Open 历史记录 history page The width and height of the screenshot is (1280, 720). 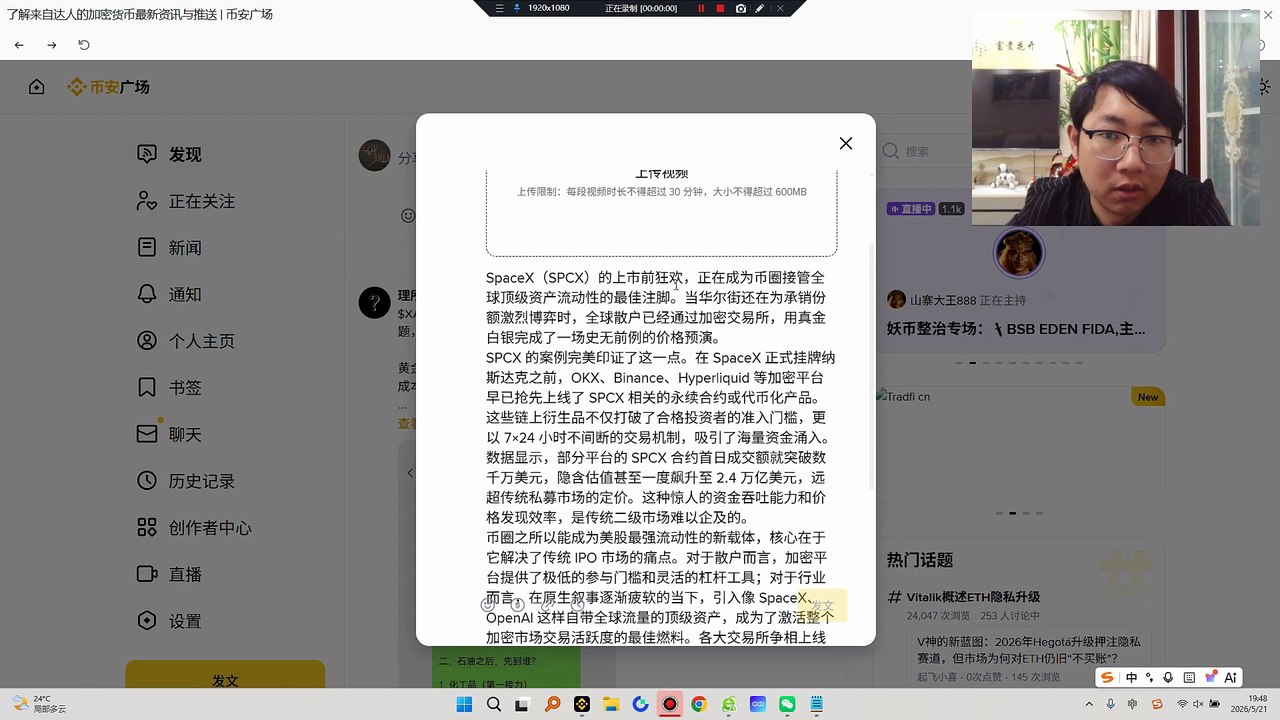[x=225, y=481]
